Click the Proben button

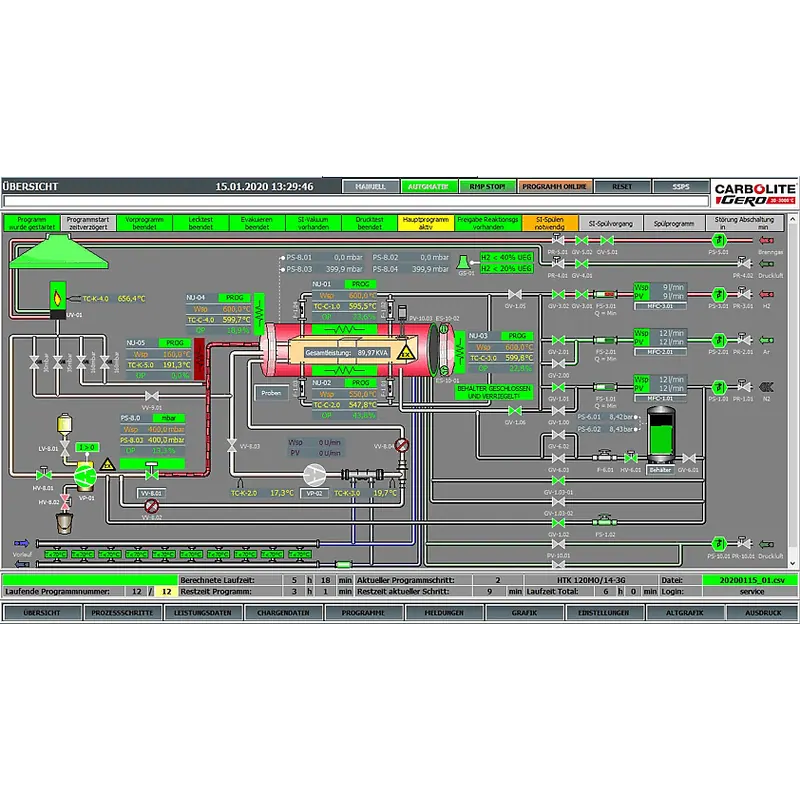click(x=271, y=393)
